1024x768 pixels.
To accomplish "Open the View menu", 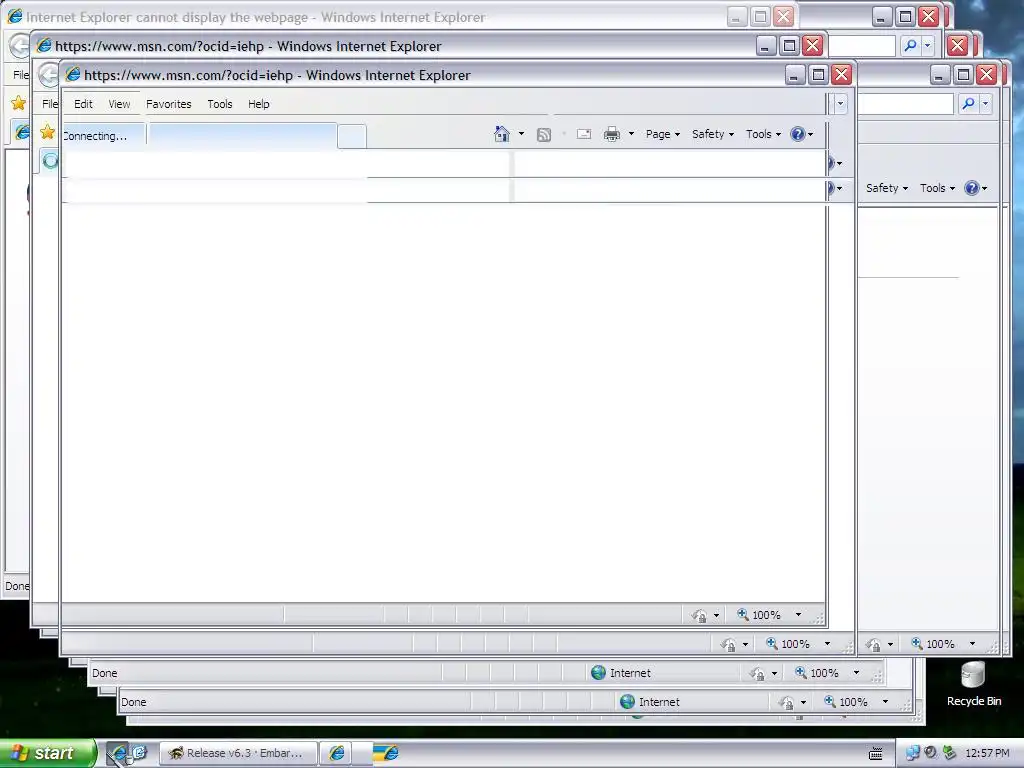I will [x=119, y=104].
